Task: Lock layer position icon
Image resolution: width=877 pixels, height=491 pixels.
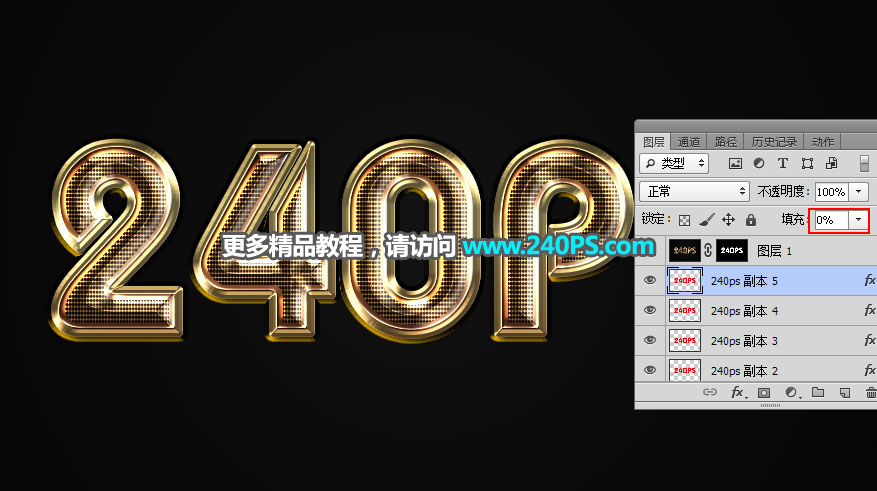Action: (728, 219)
